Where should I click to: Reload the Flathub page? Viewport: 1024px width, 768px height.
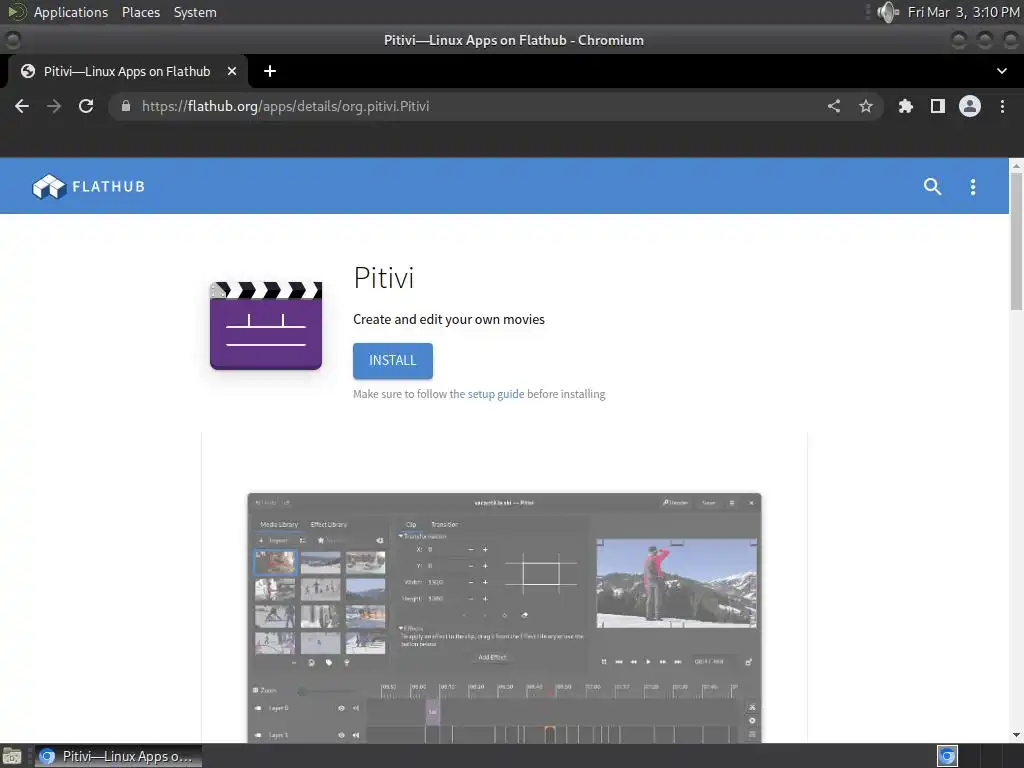click(x=86, y=106)
